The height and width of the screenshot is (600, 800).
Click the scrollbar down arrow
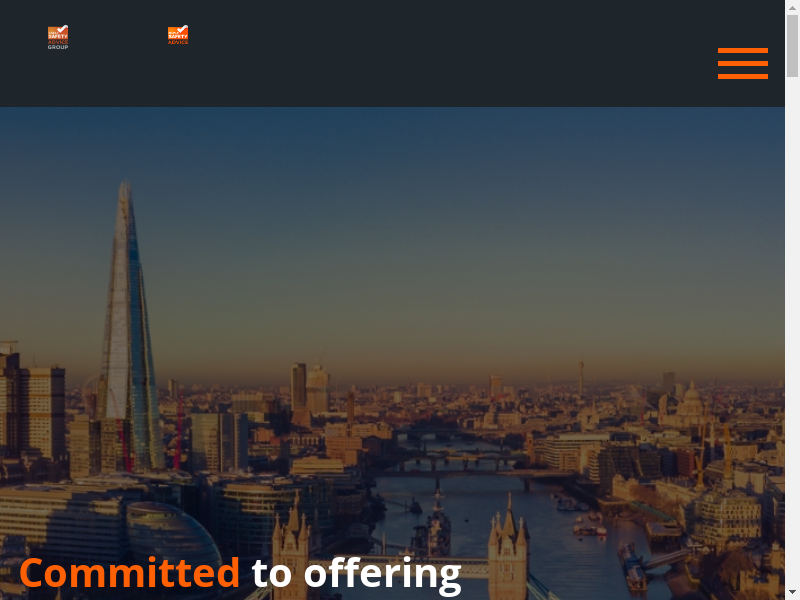(792, 593)
